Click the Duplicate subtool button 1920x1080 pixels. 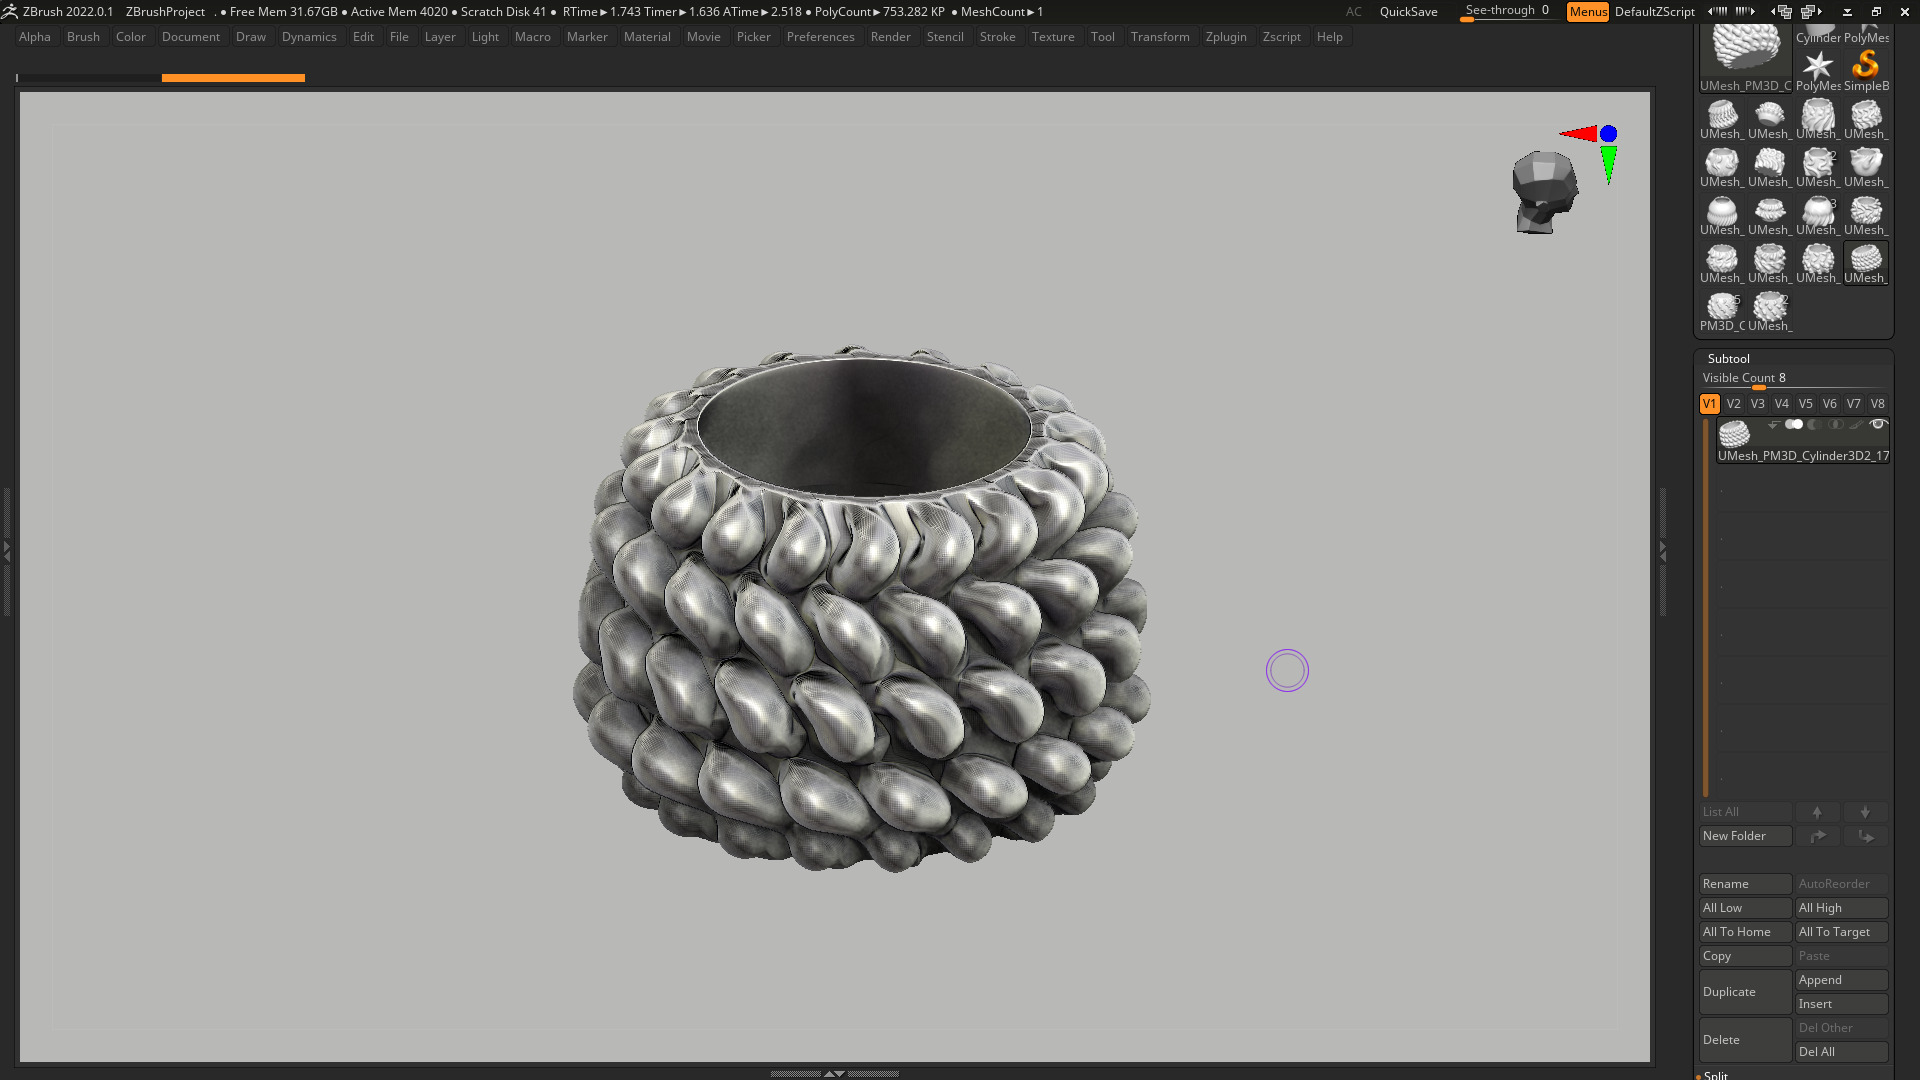coord(1745,992)
